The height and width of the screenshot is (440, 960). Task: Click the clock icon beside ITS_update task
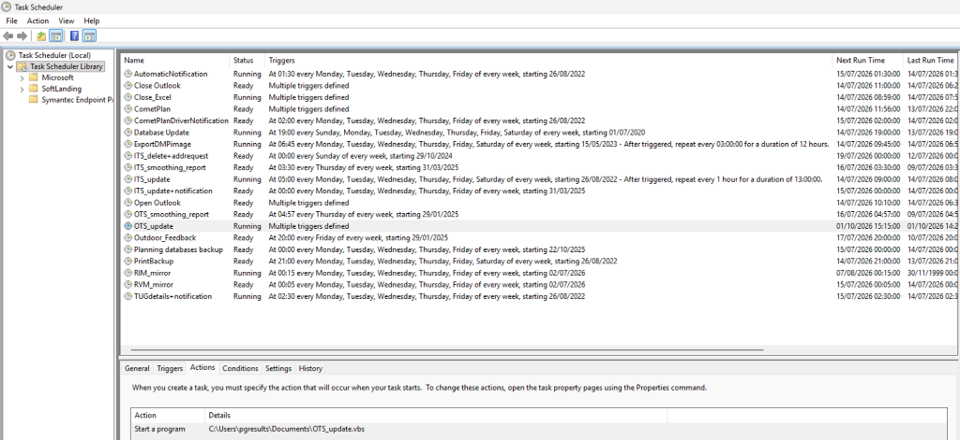click(128, 179)
